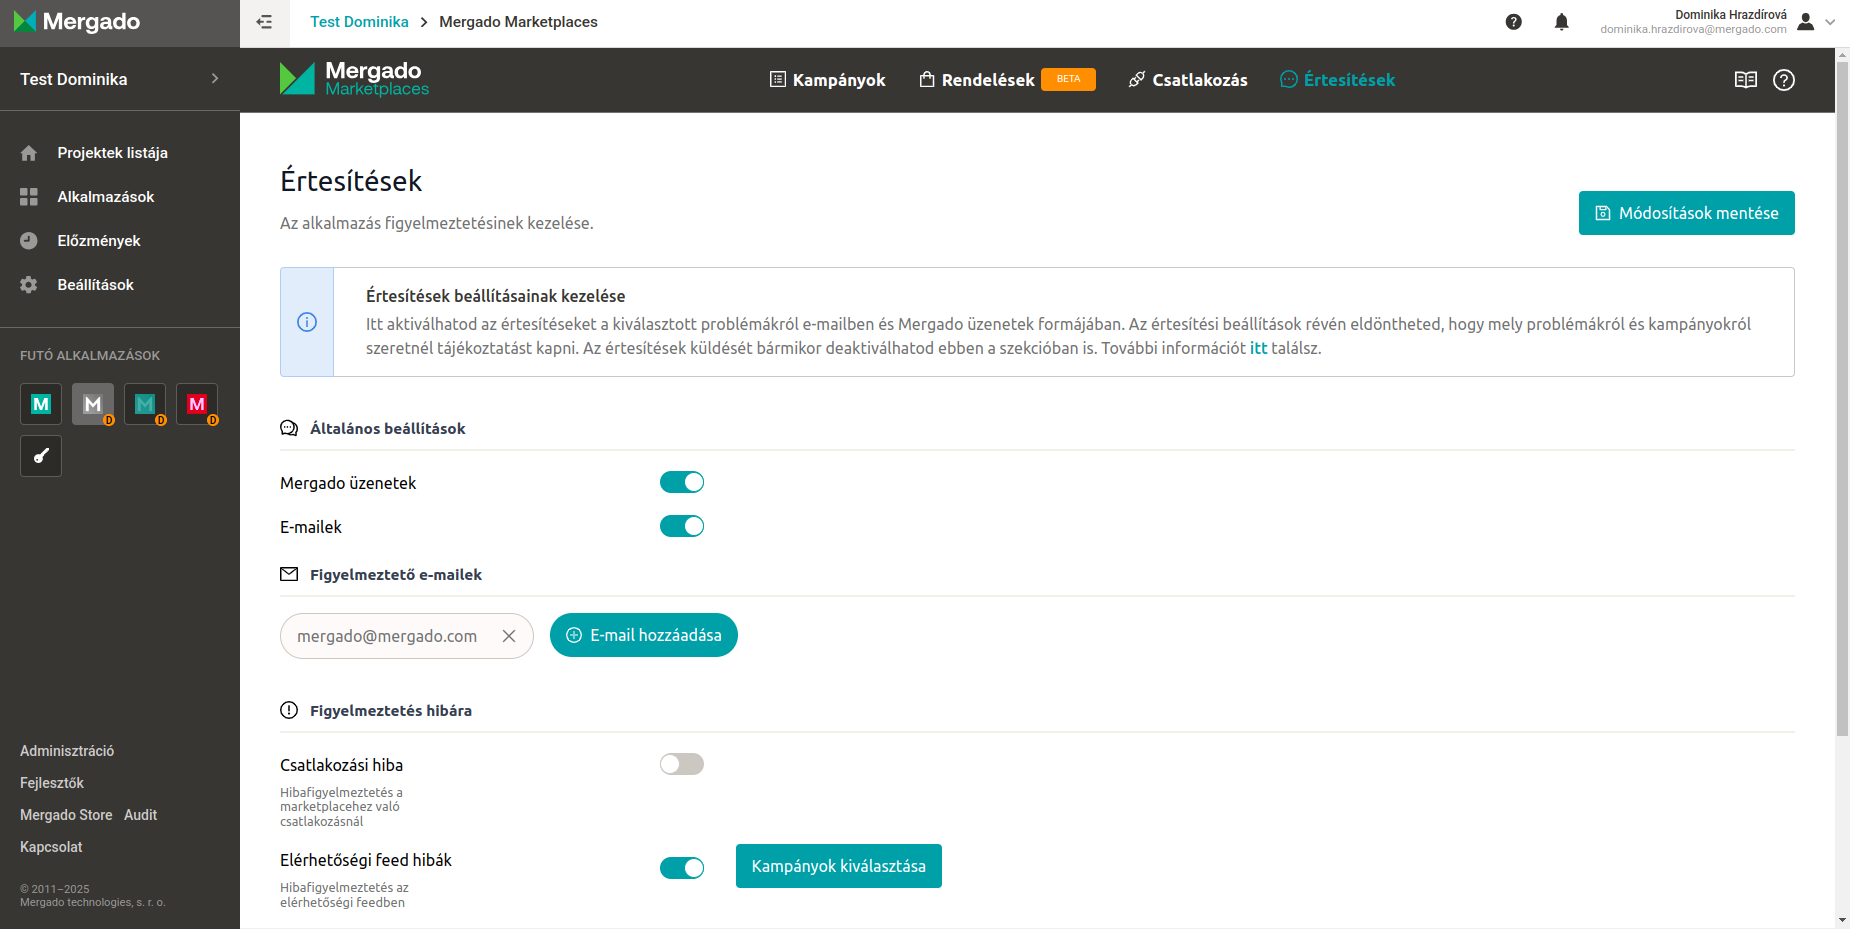Click Test Dominika in the breadcrumb
Screen dimensions: 1850x929
359,22
